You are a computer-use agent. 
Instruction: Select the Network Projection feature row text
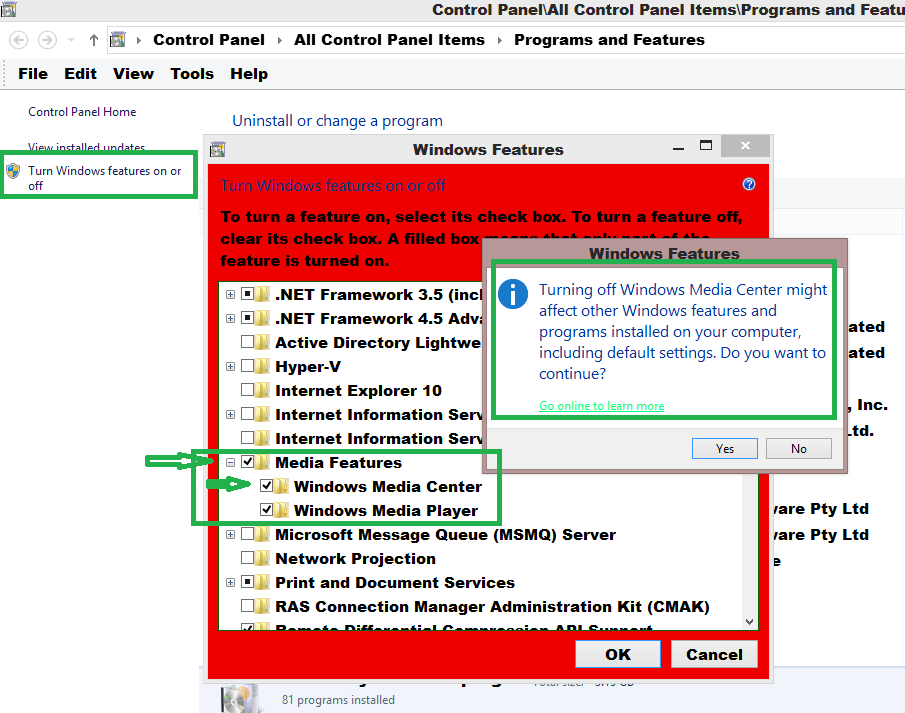click(356, 559)
